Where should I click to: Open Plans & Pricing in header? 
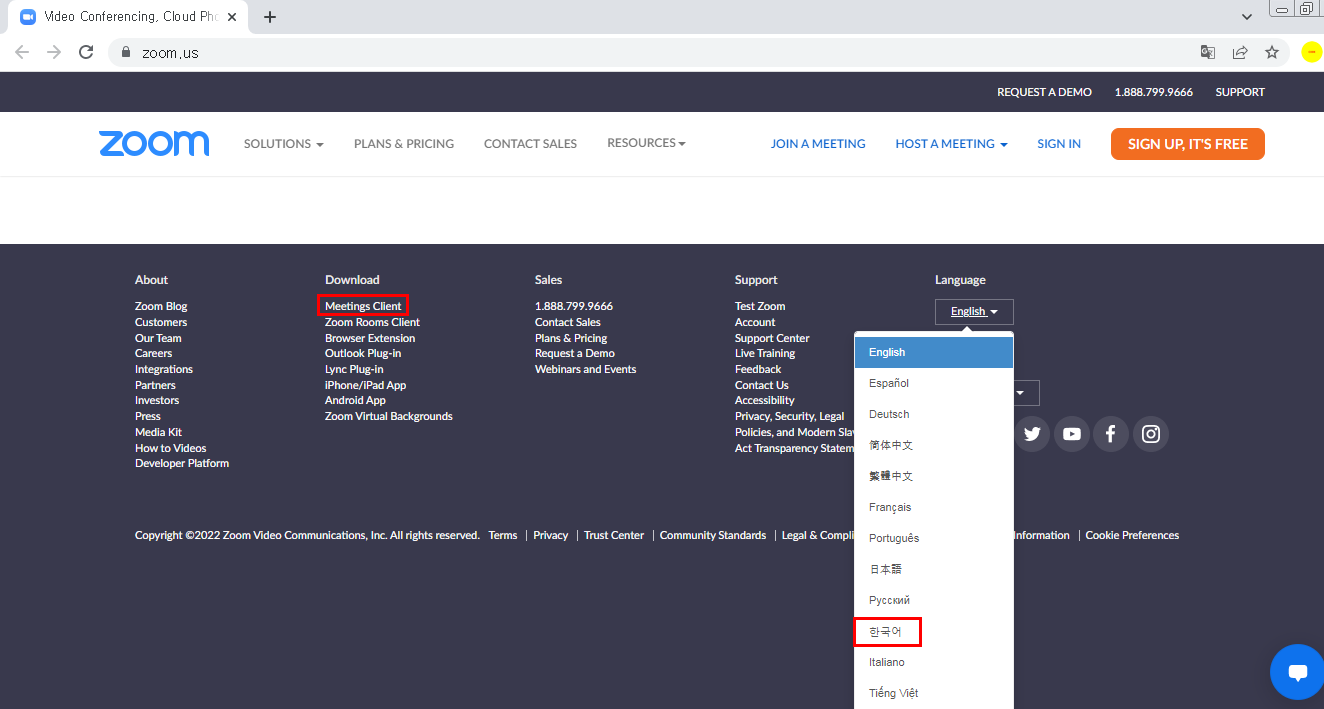(404, 144)
